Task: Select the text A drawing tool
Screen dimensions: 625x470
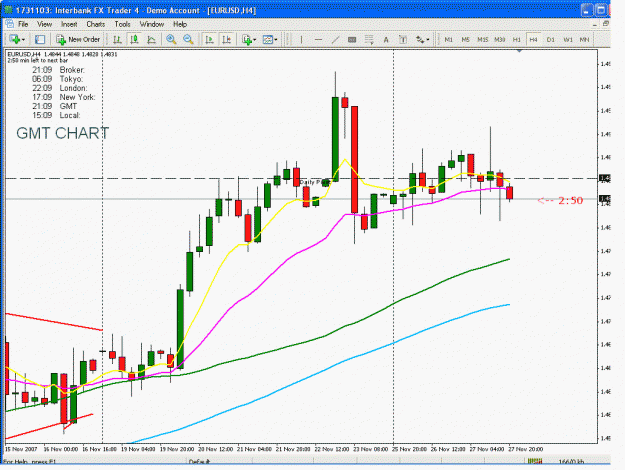Action: tap(386, 39)
